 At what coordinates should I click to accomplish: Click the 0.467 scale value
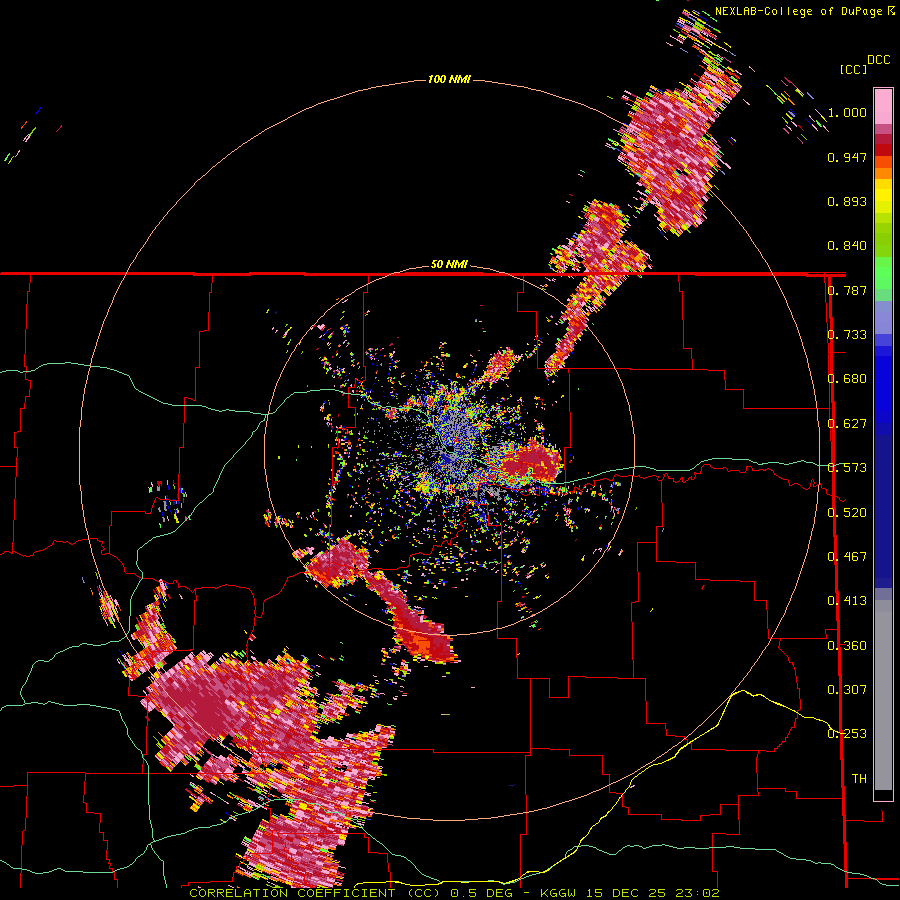(847, 557)
